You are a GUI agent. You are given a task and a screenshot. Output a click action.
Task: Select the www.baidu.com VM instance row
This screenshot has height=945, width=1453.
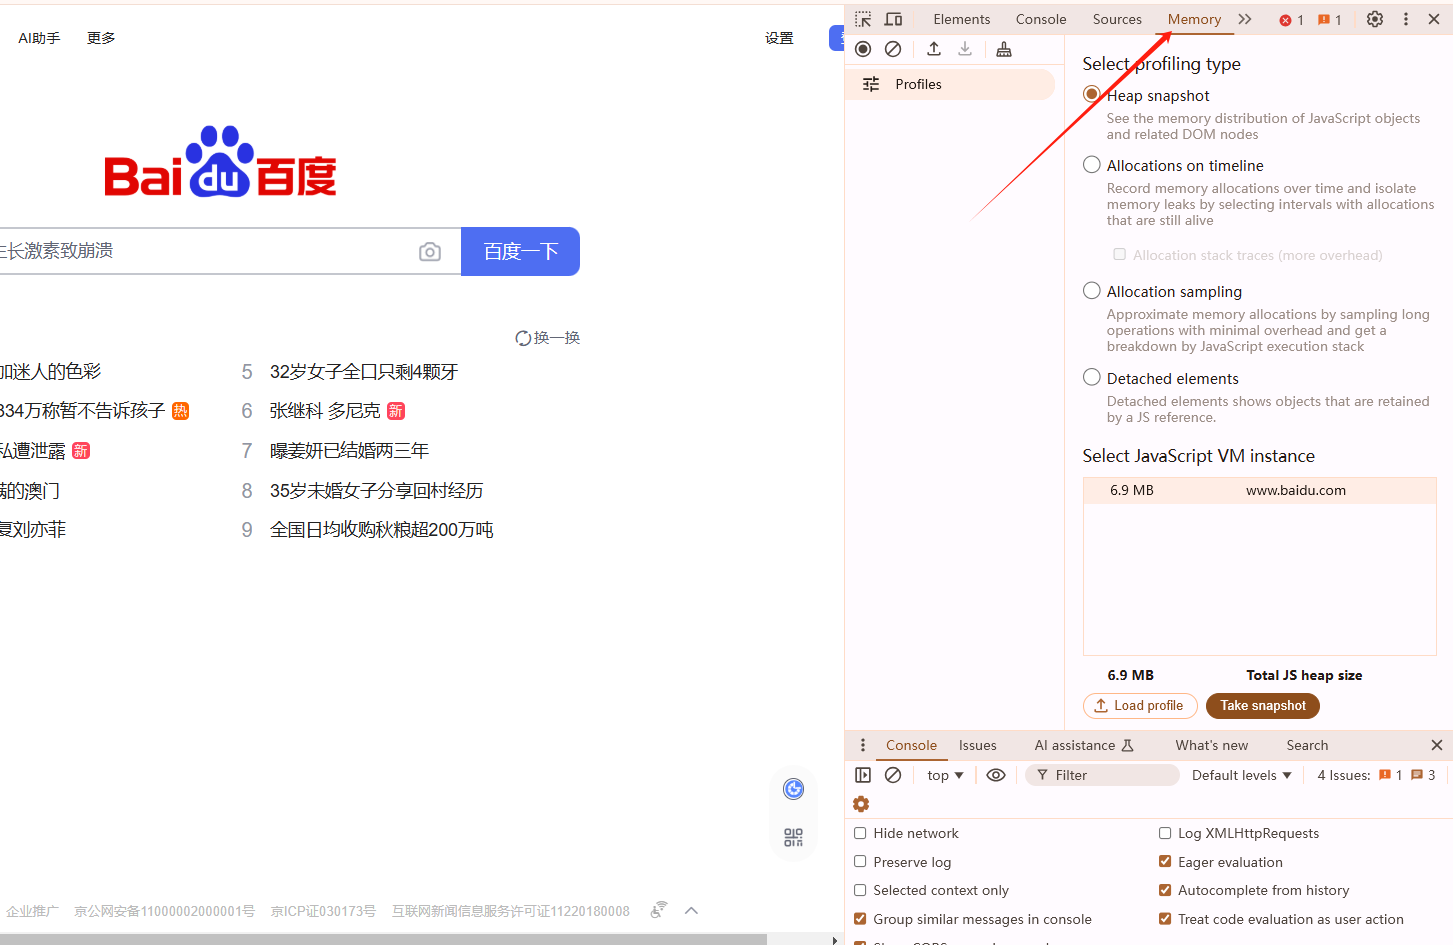click(1259, 490)
